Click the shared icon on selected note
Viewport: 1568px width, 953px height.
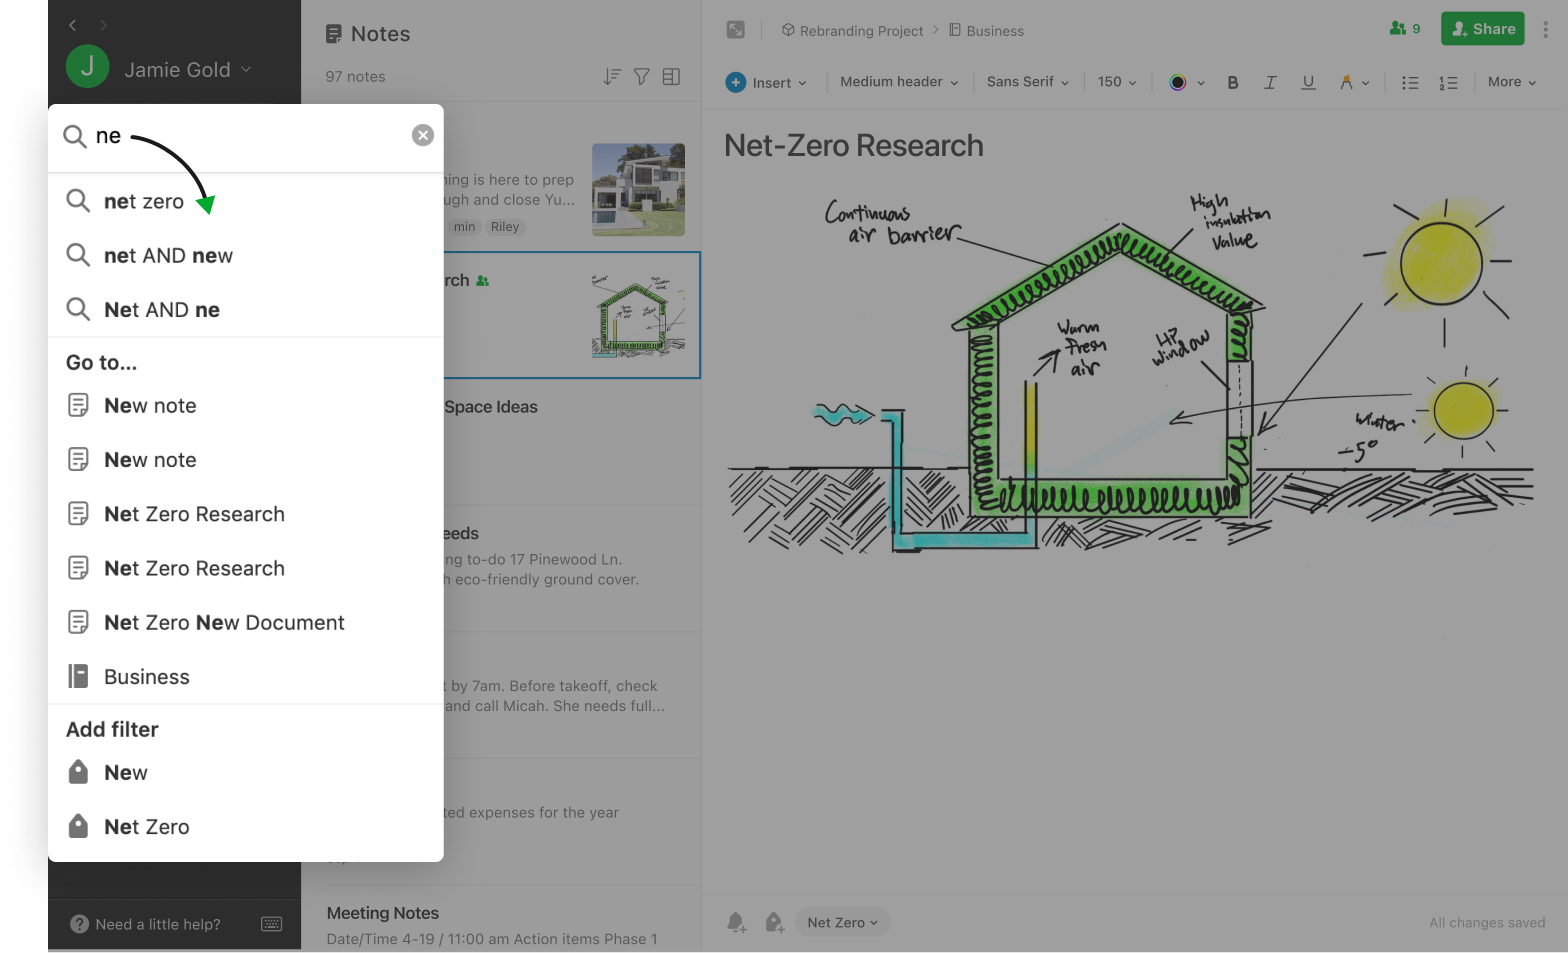click(x=483, y=281)
